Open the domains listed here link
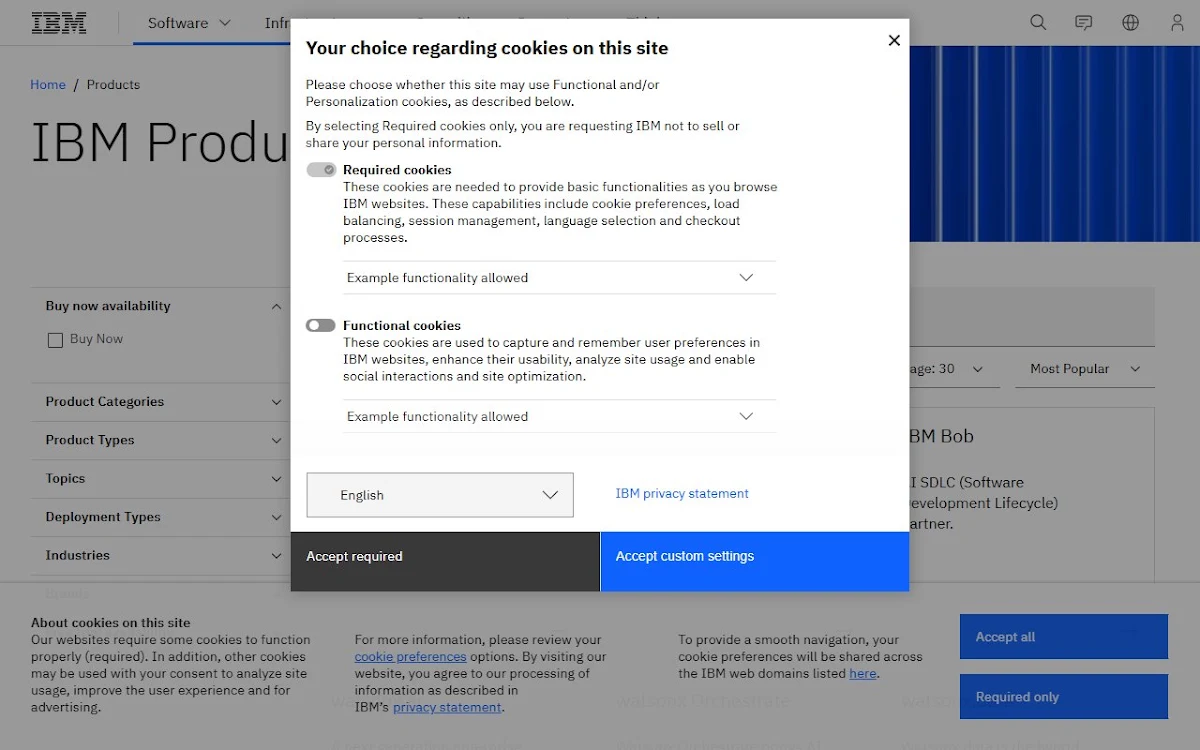The image size is (1200, 750). click(x=863, y=674)
